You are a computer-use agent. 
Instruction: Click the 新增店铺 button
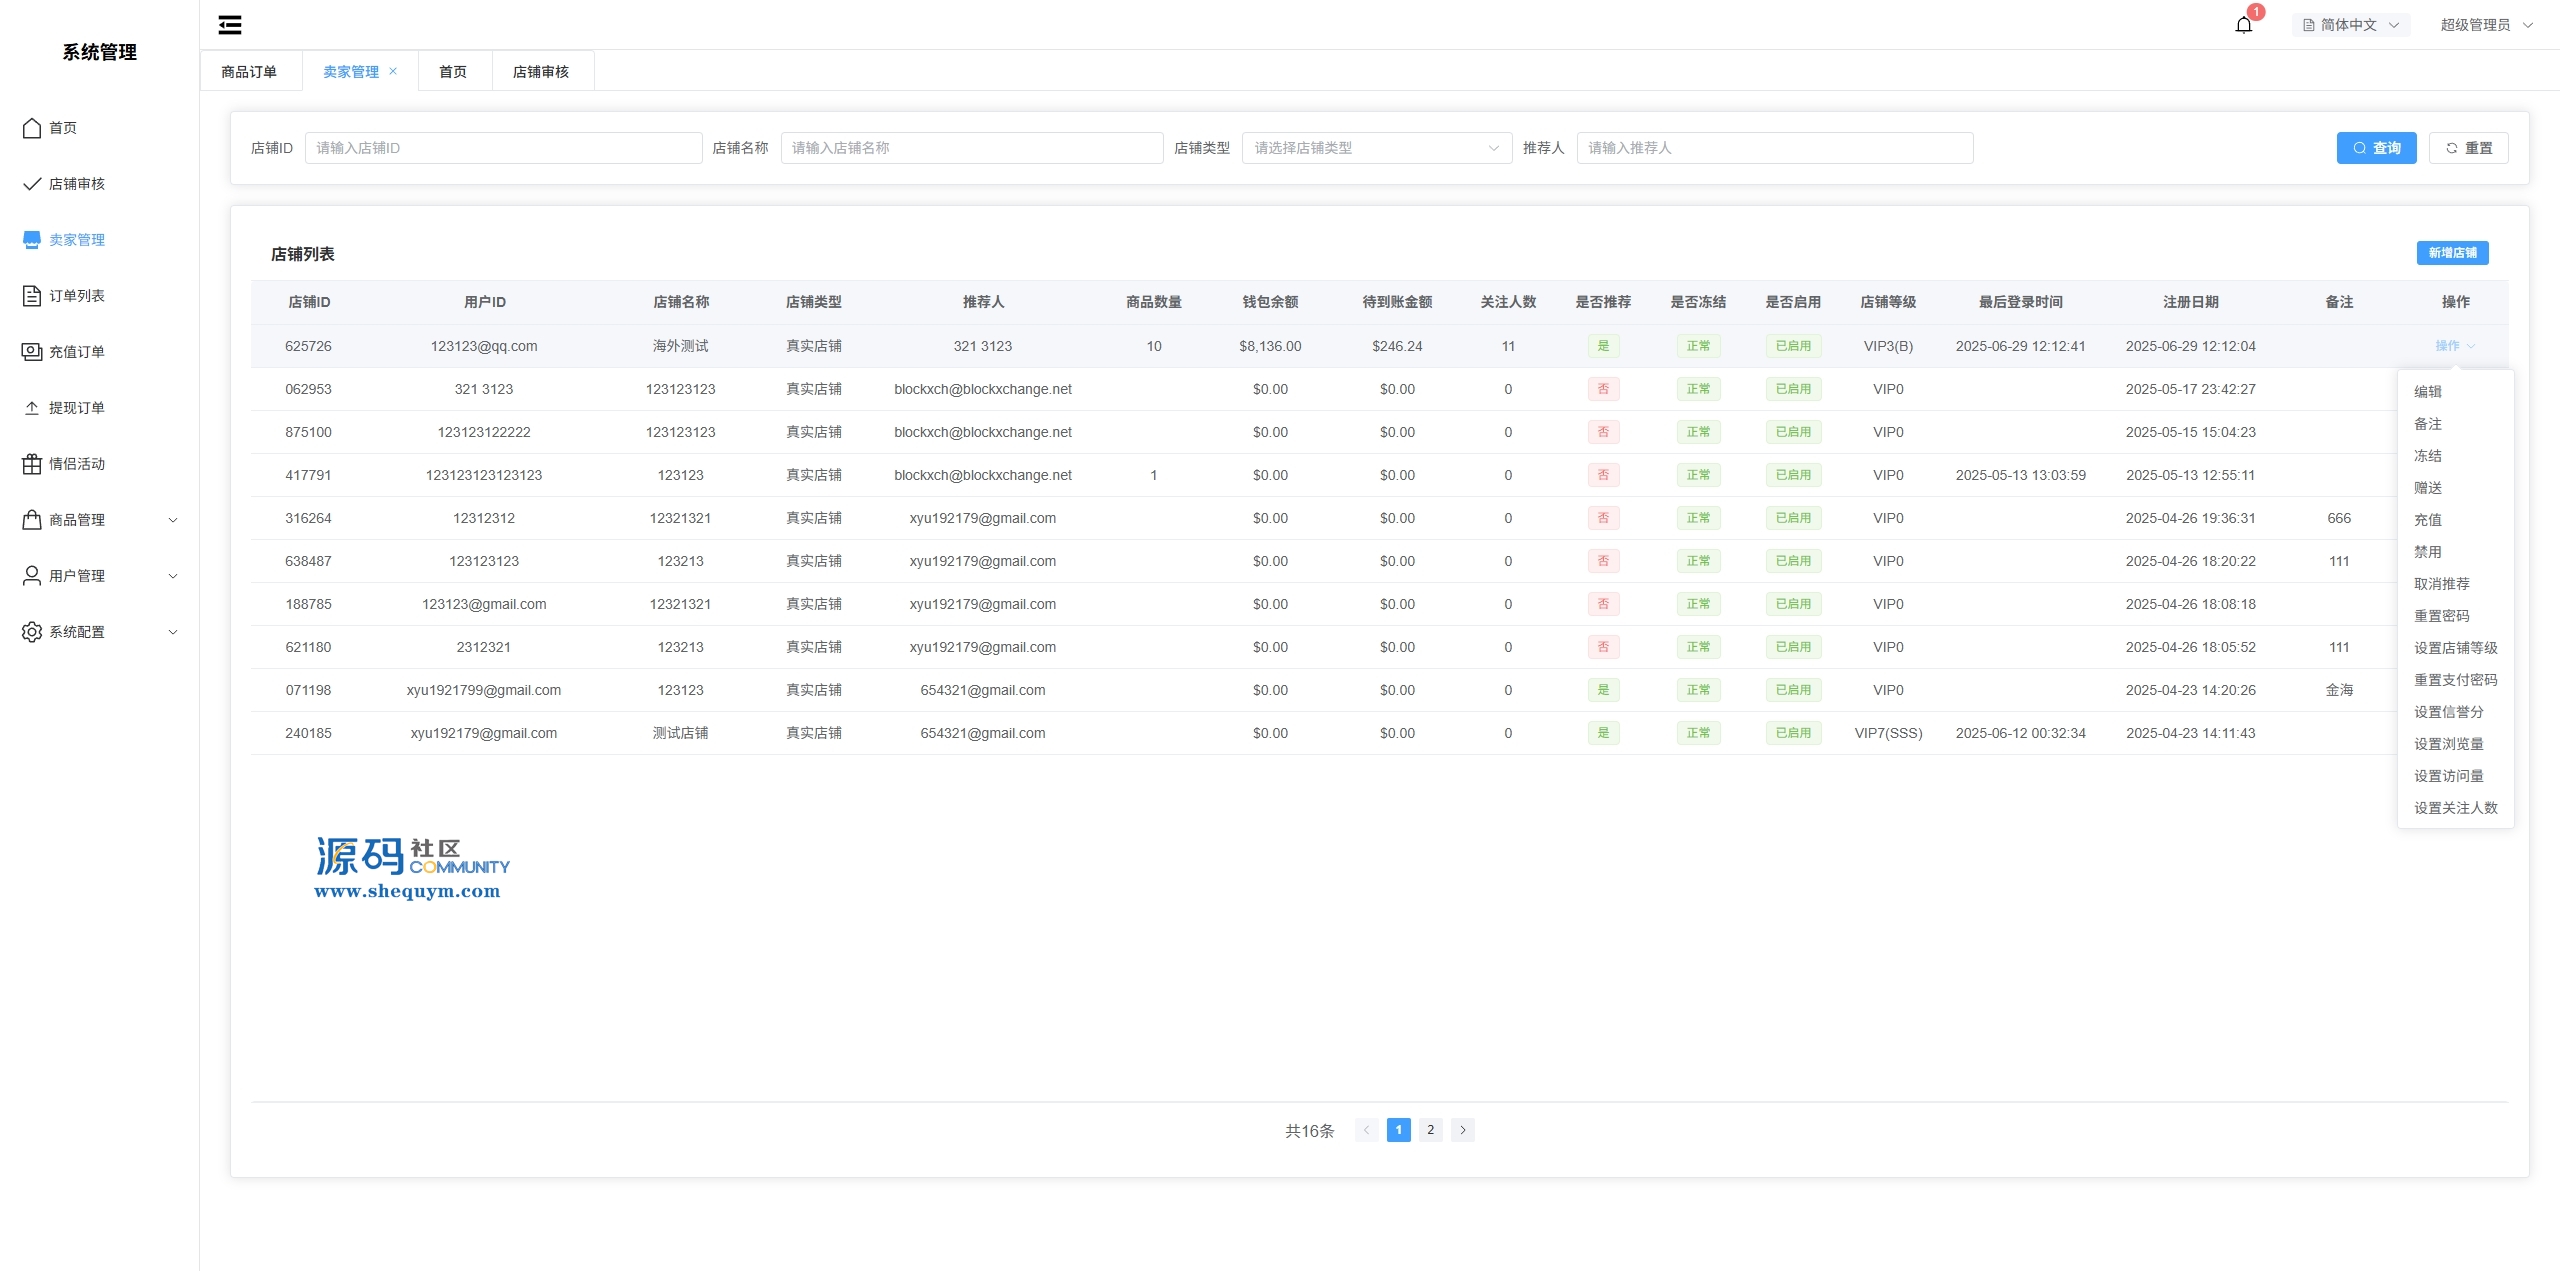pyautogui.click(x=2452, y=253)
